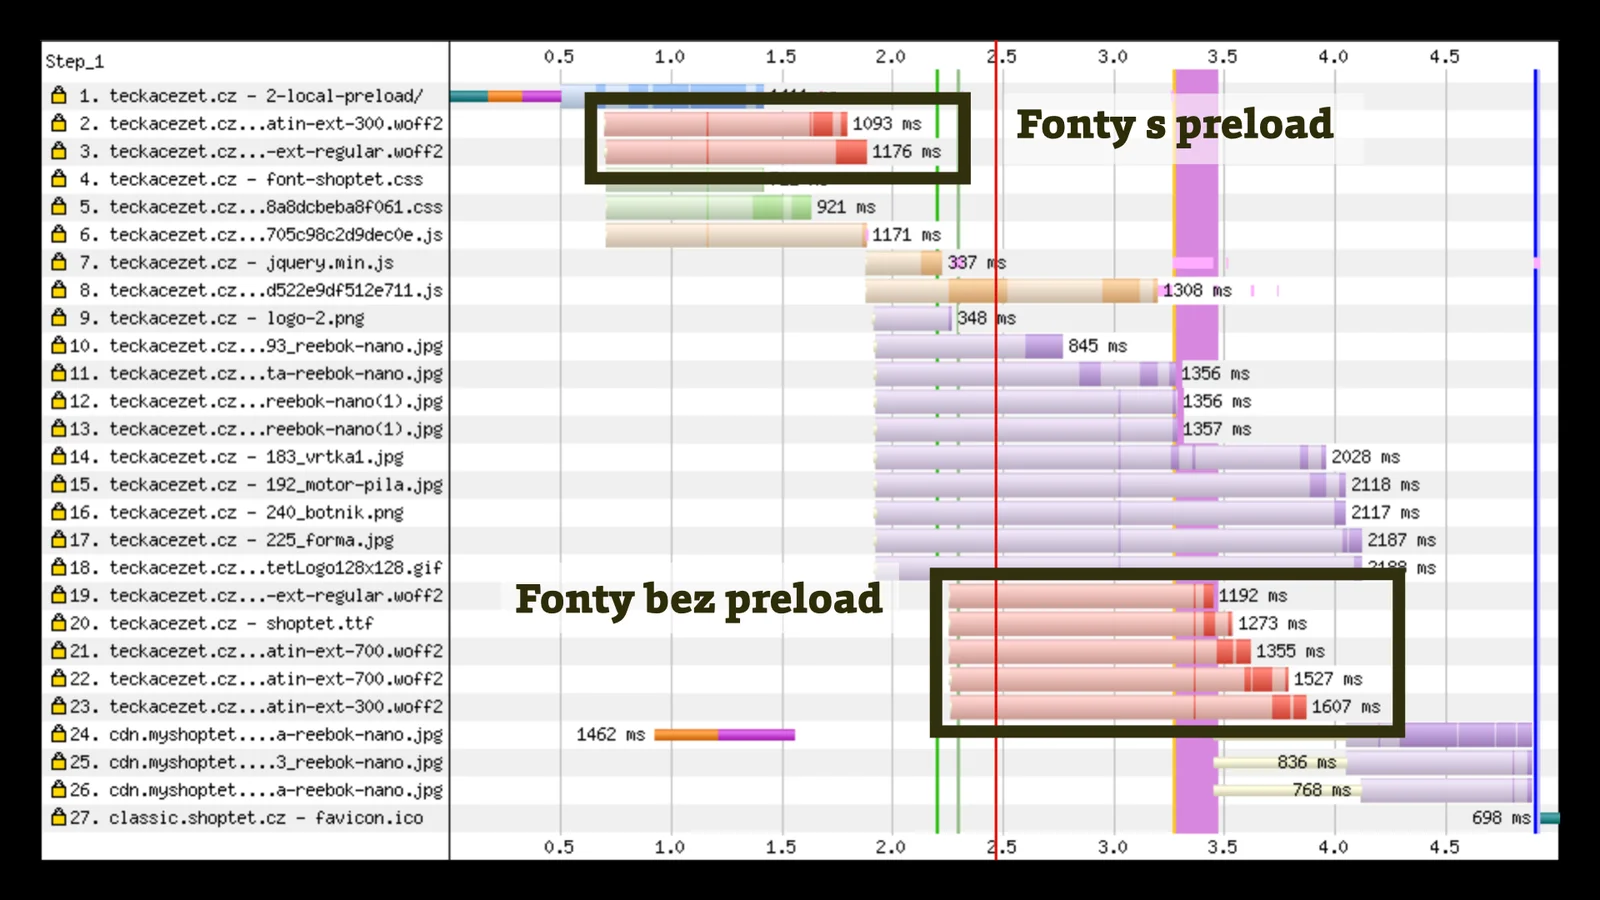This screenshot has height=900, width=1600.
Task: Click the padlock icon next to jquery.min.js
Action: point(58,262)
